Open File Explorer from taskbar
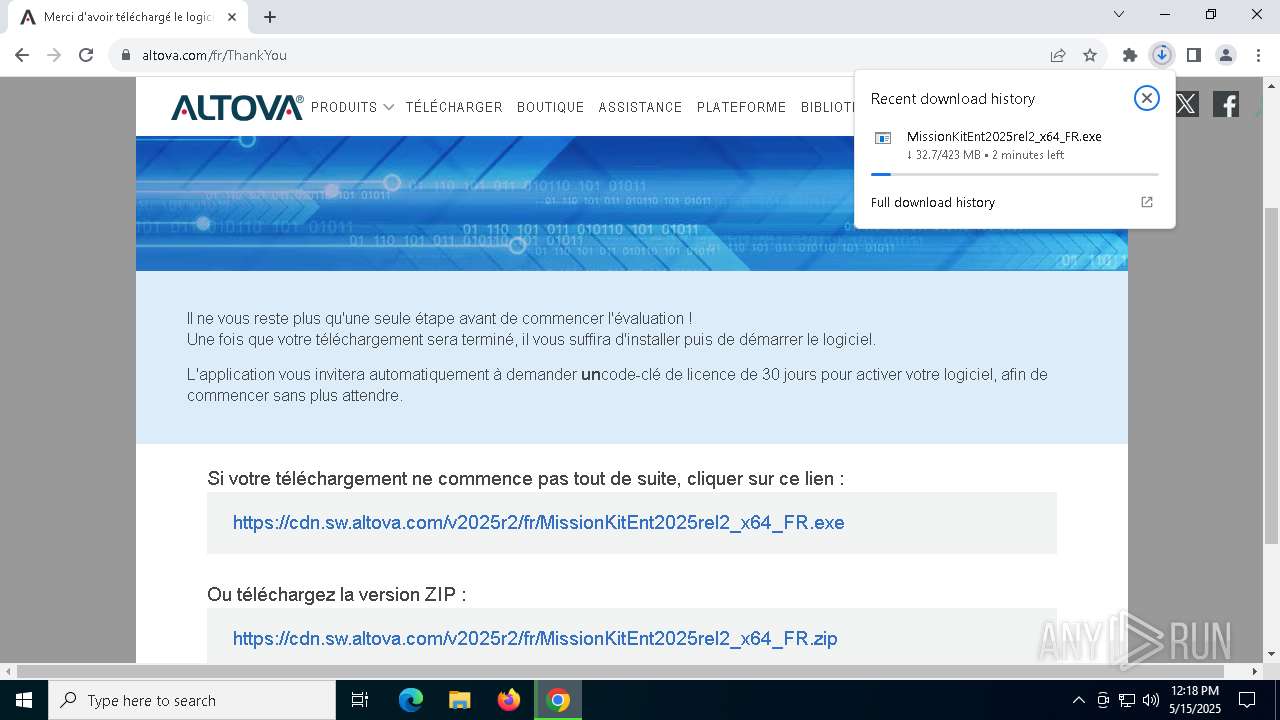 click(x=459, y=700)
